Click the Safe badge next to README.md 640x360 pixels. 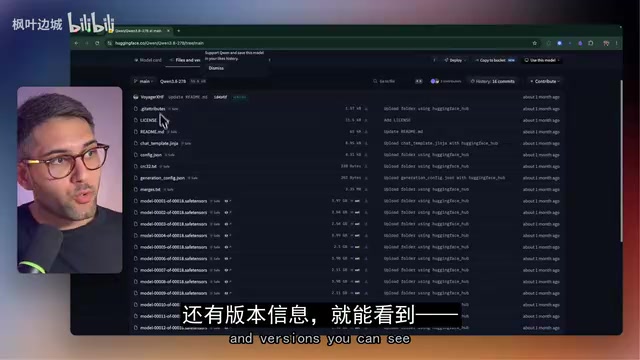click(172, 132)
